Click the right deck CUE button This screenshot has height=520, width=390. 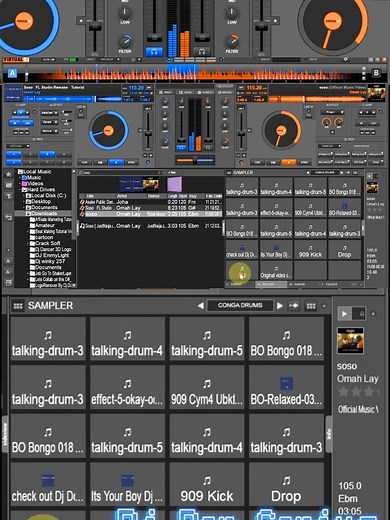click(257, 162)
